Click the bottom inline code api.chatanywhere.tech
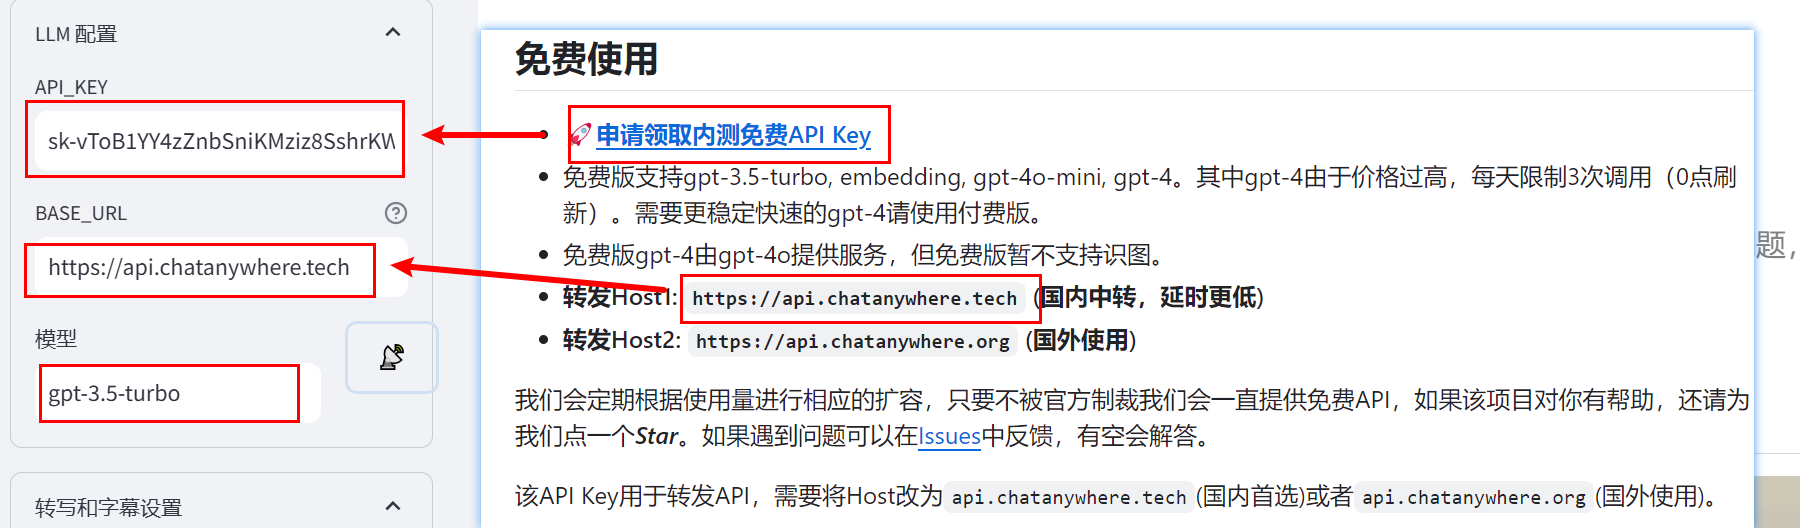The width and height of the screenshot is (1800, 528). tap(1068, 497)
